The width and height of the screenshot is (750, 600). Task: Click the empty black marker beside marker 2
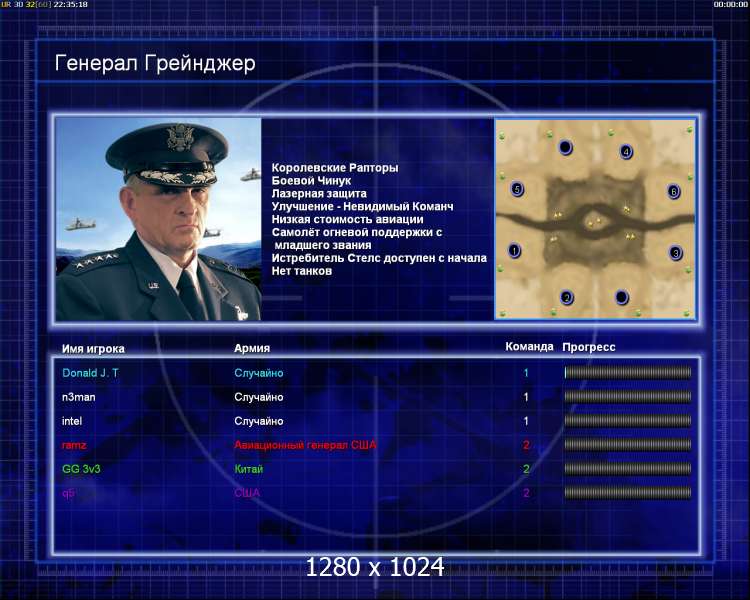pos(621,297)
